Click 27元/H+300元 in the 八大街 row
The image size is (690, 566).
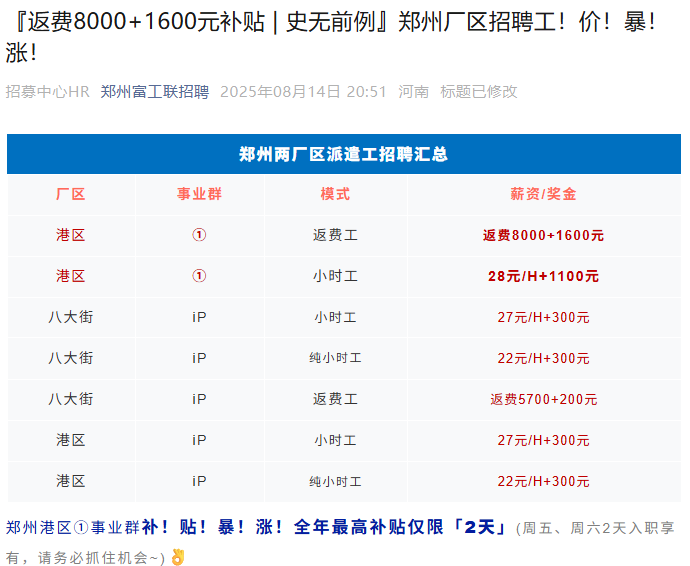543,318
